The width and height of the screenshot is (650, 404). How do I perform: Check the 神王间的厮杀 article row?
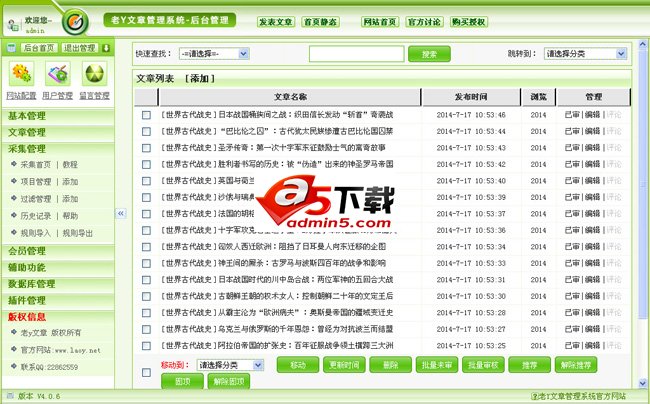point(146,264)
